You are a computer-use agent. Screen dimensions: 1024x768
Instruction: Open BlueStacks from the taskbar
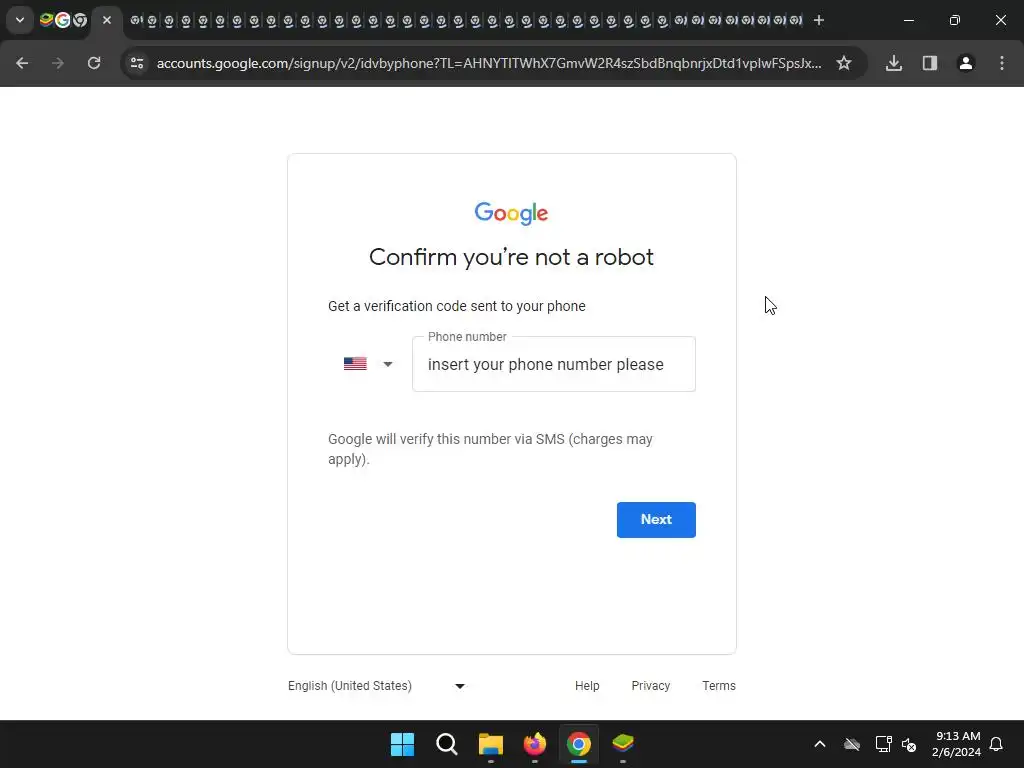[623, 744]
